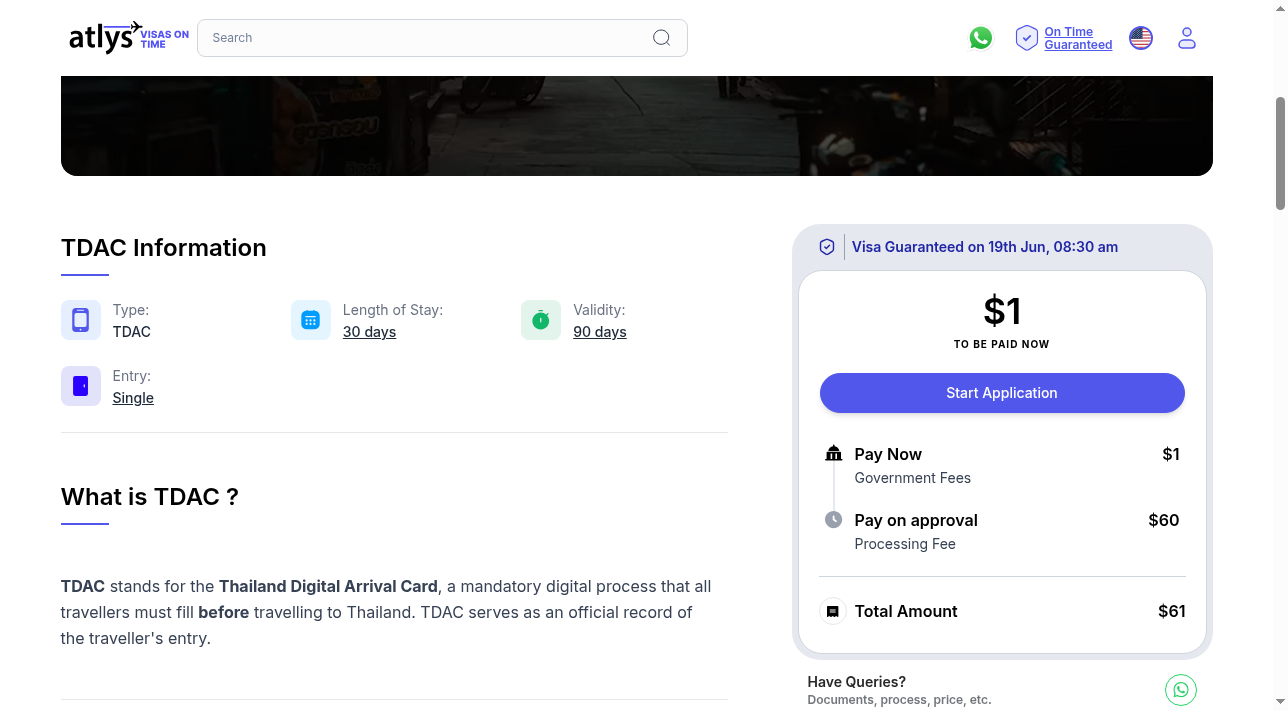Click the Single entry link
Image resolution: width=1288 pixels, height=711 pixels.
coord(133,398)
